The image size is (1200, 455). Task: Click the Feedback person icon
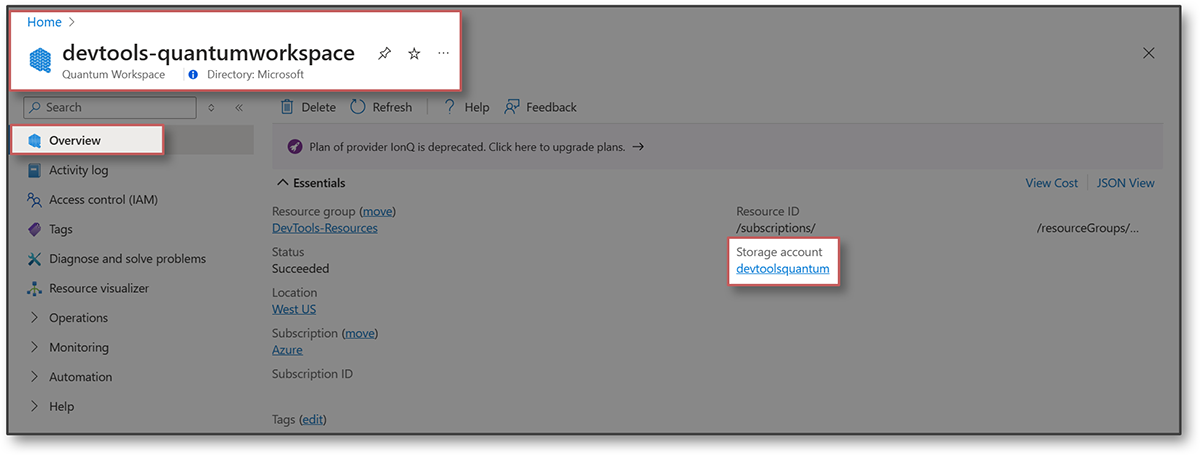512,107
